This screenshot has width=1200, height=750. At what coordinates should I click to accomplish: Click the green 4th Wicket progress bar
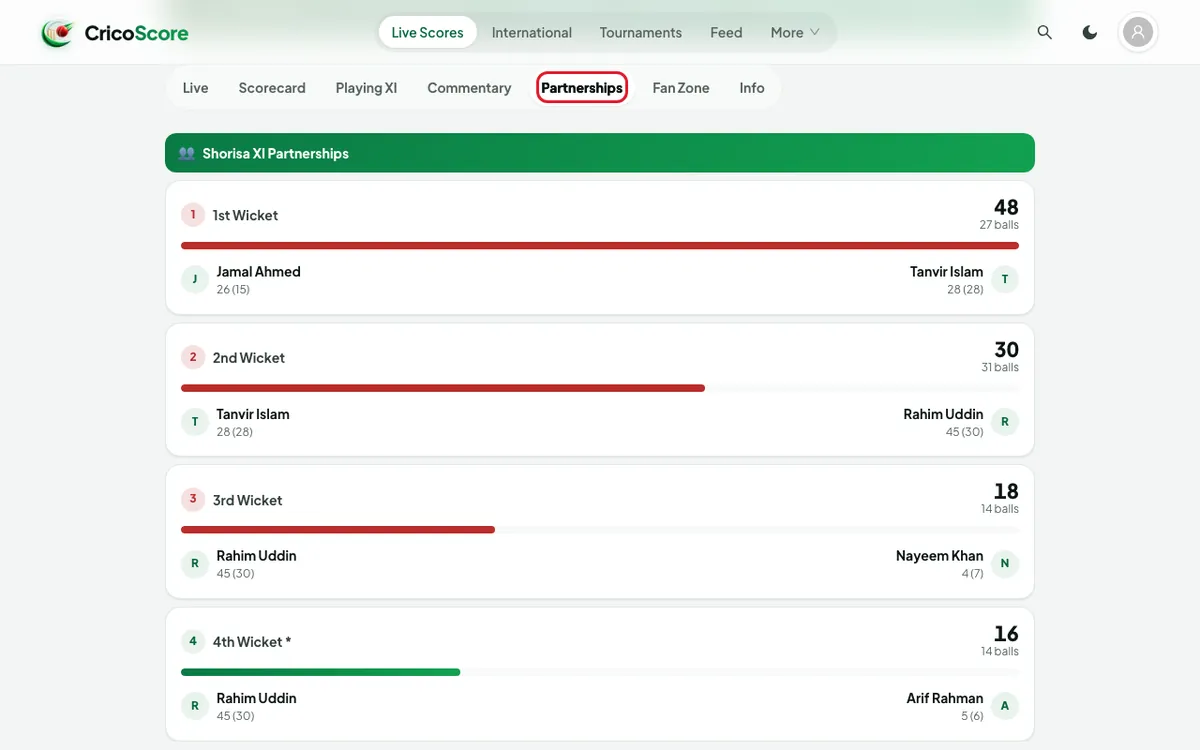tap(321, 672)
